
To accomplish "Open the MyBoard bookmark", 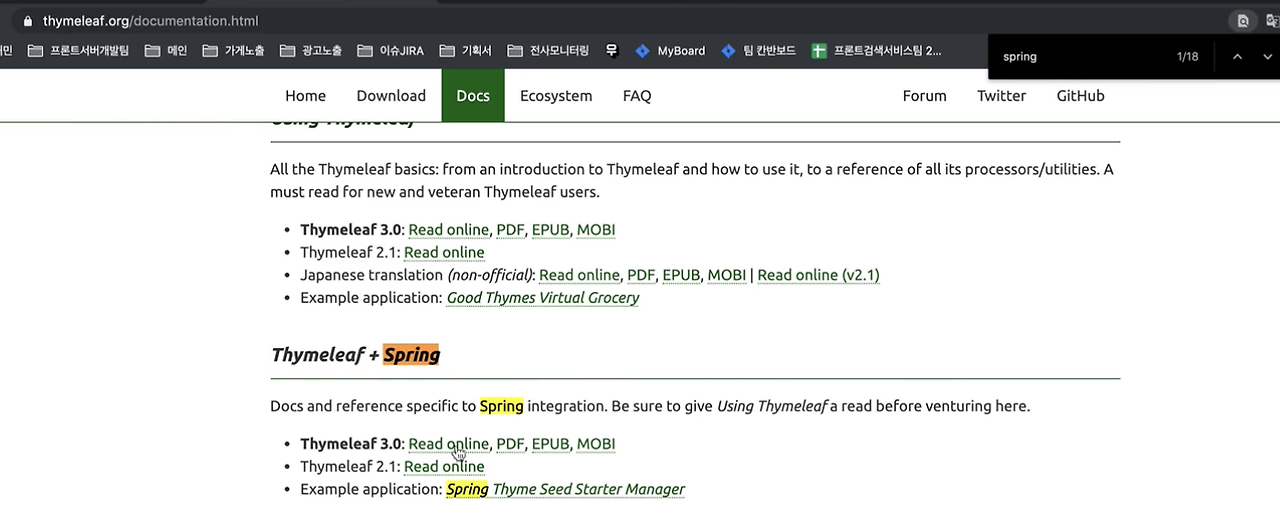I will 670,51.
